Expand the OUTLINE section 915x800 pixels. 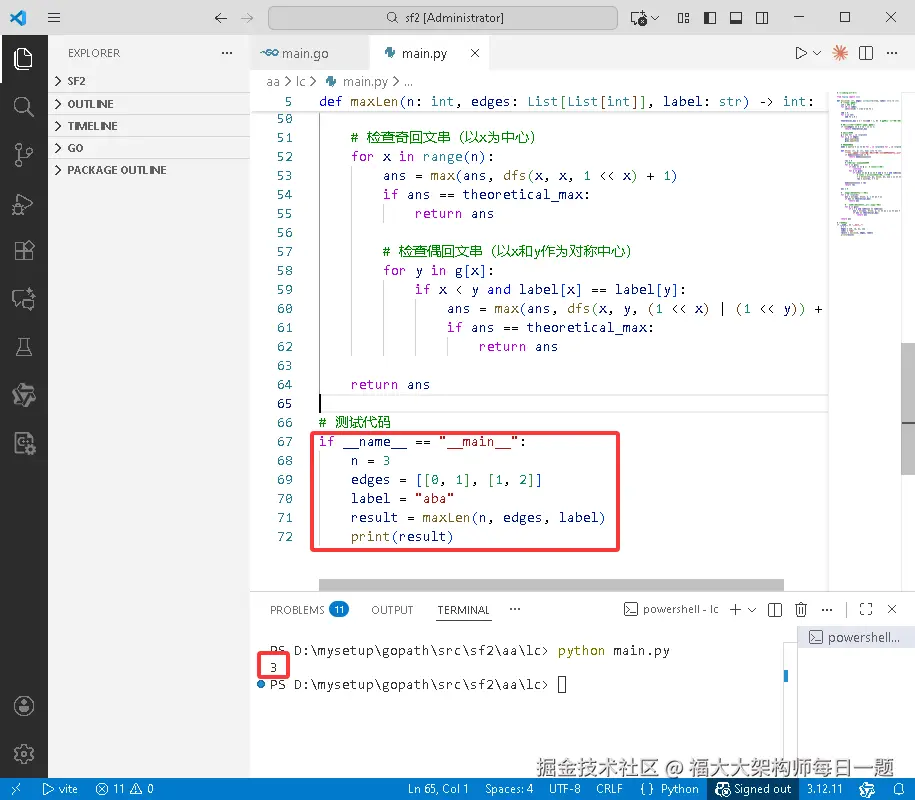(x=149, y=104)
